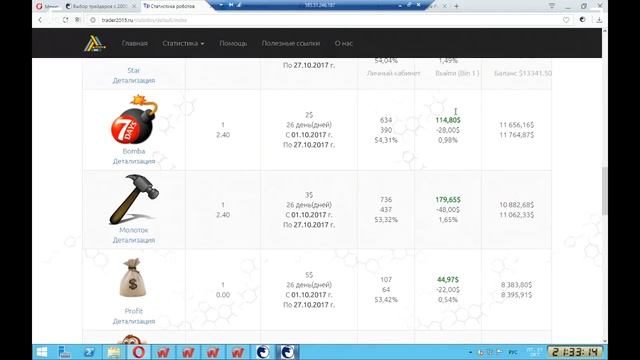
Task: Click the 54,31% win rate value
Action: pos(386,140)
